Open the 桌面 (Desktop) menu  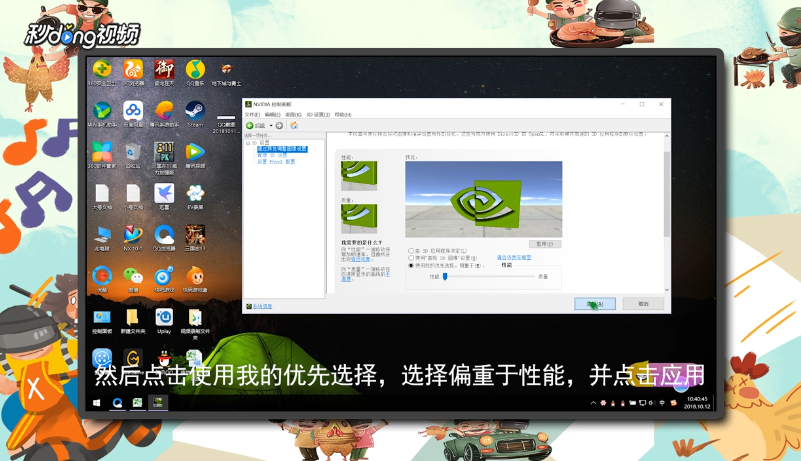pyautogui.click(x=293, y=114)
